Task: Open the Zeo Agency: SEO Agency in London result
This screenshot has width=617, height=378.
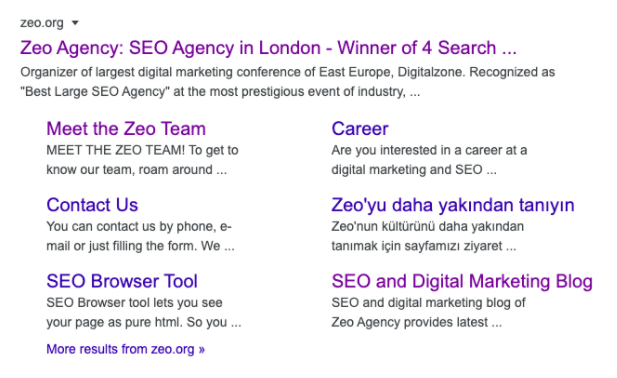Action: [268, 48]
